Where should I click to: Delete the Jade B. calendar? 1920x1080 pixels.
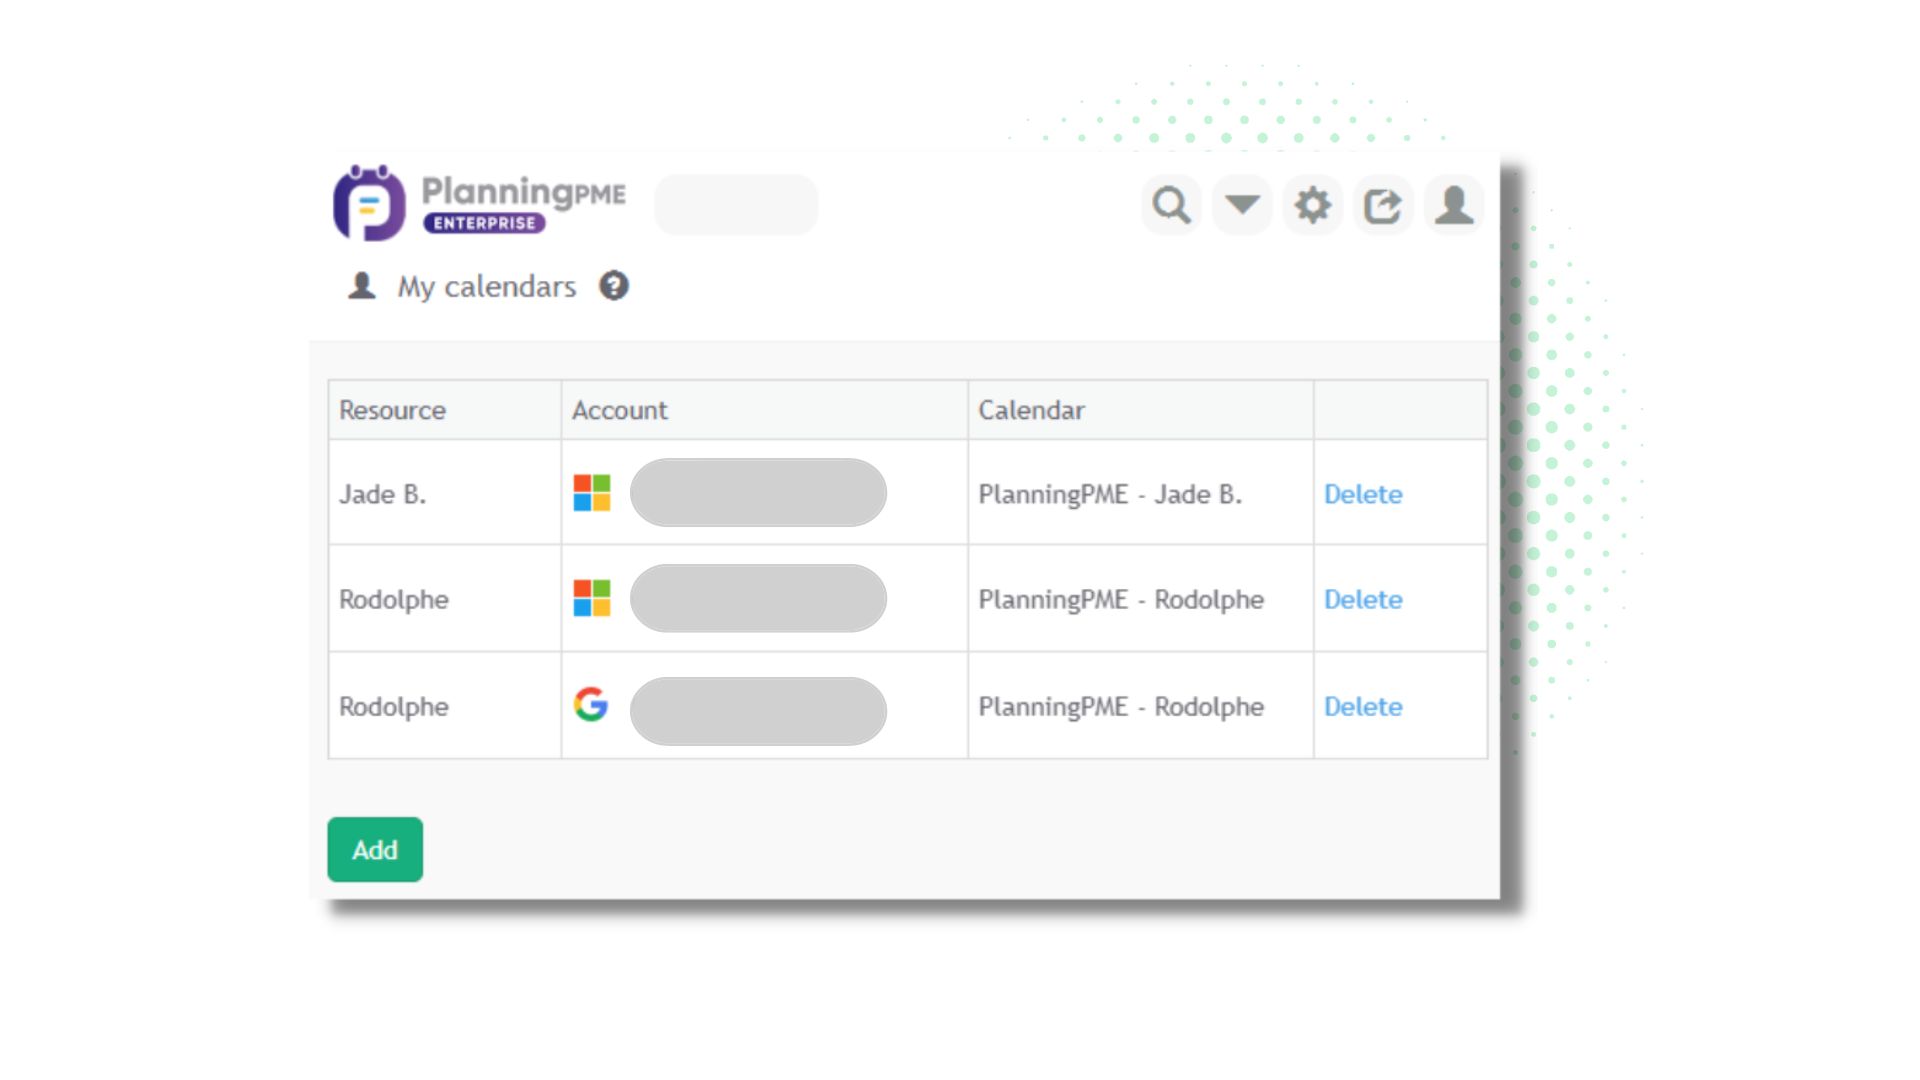coord(1363,494)
